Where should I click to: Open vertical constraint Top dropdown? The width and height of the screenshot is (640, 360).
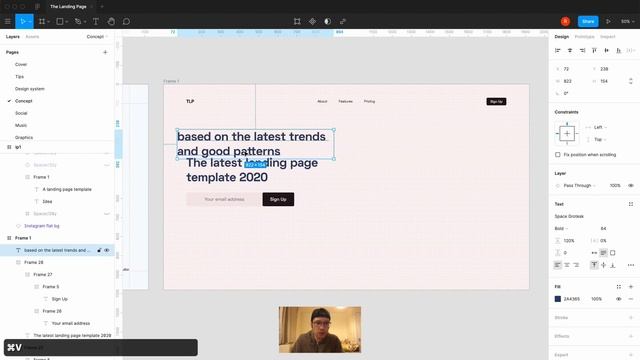coord(600,140)
